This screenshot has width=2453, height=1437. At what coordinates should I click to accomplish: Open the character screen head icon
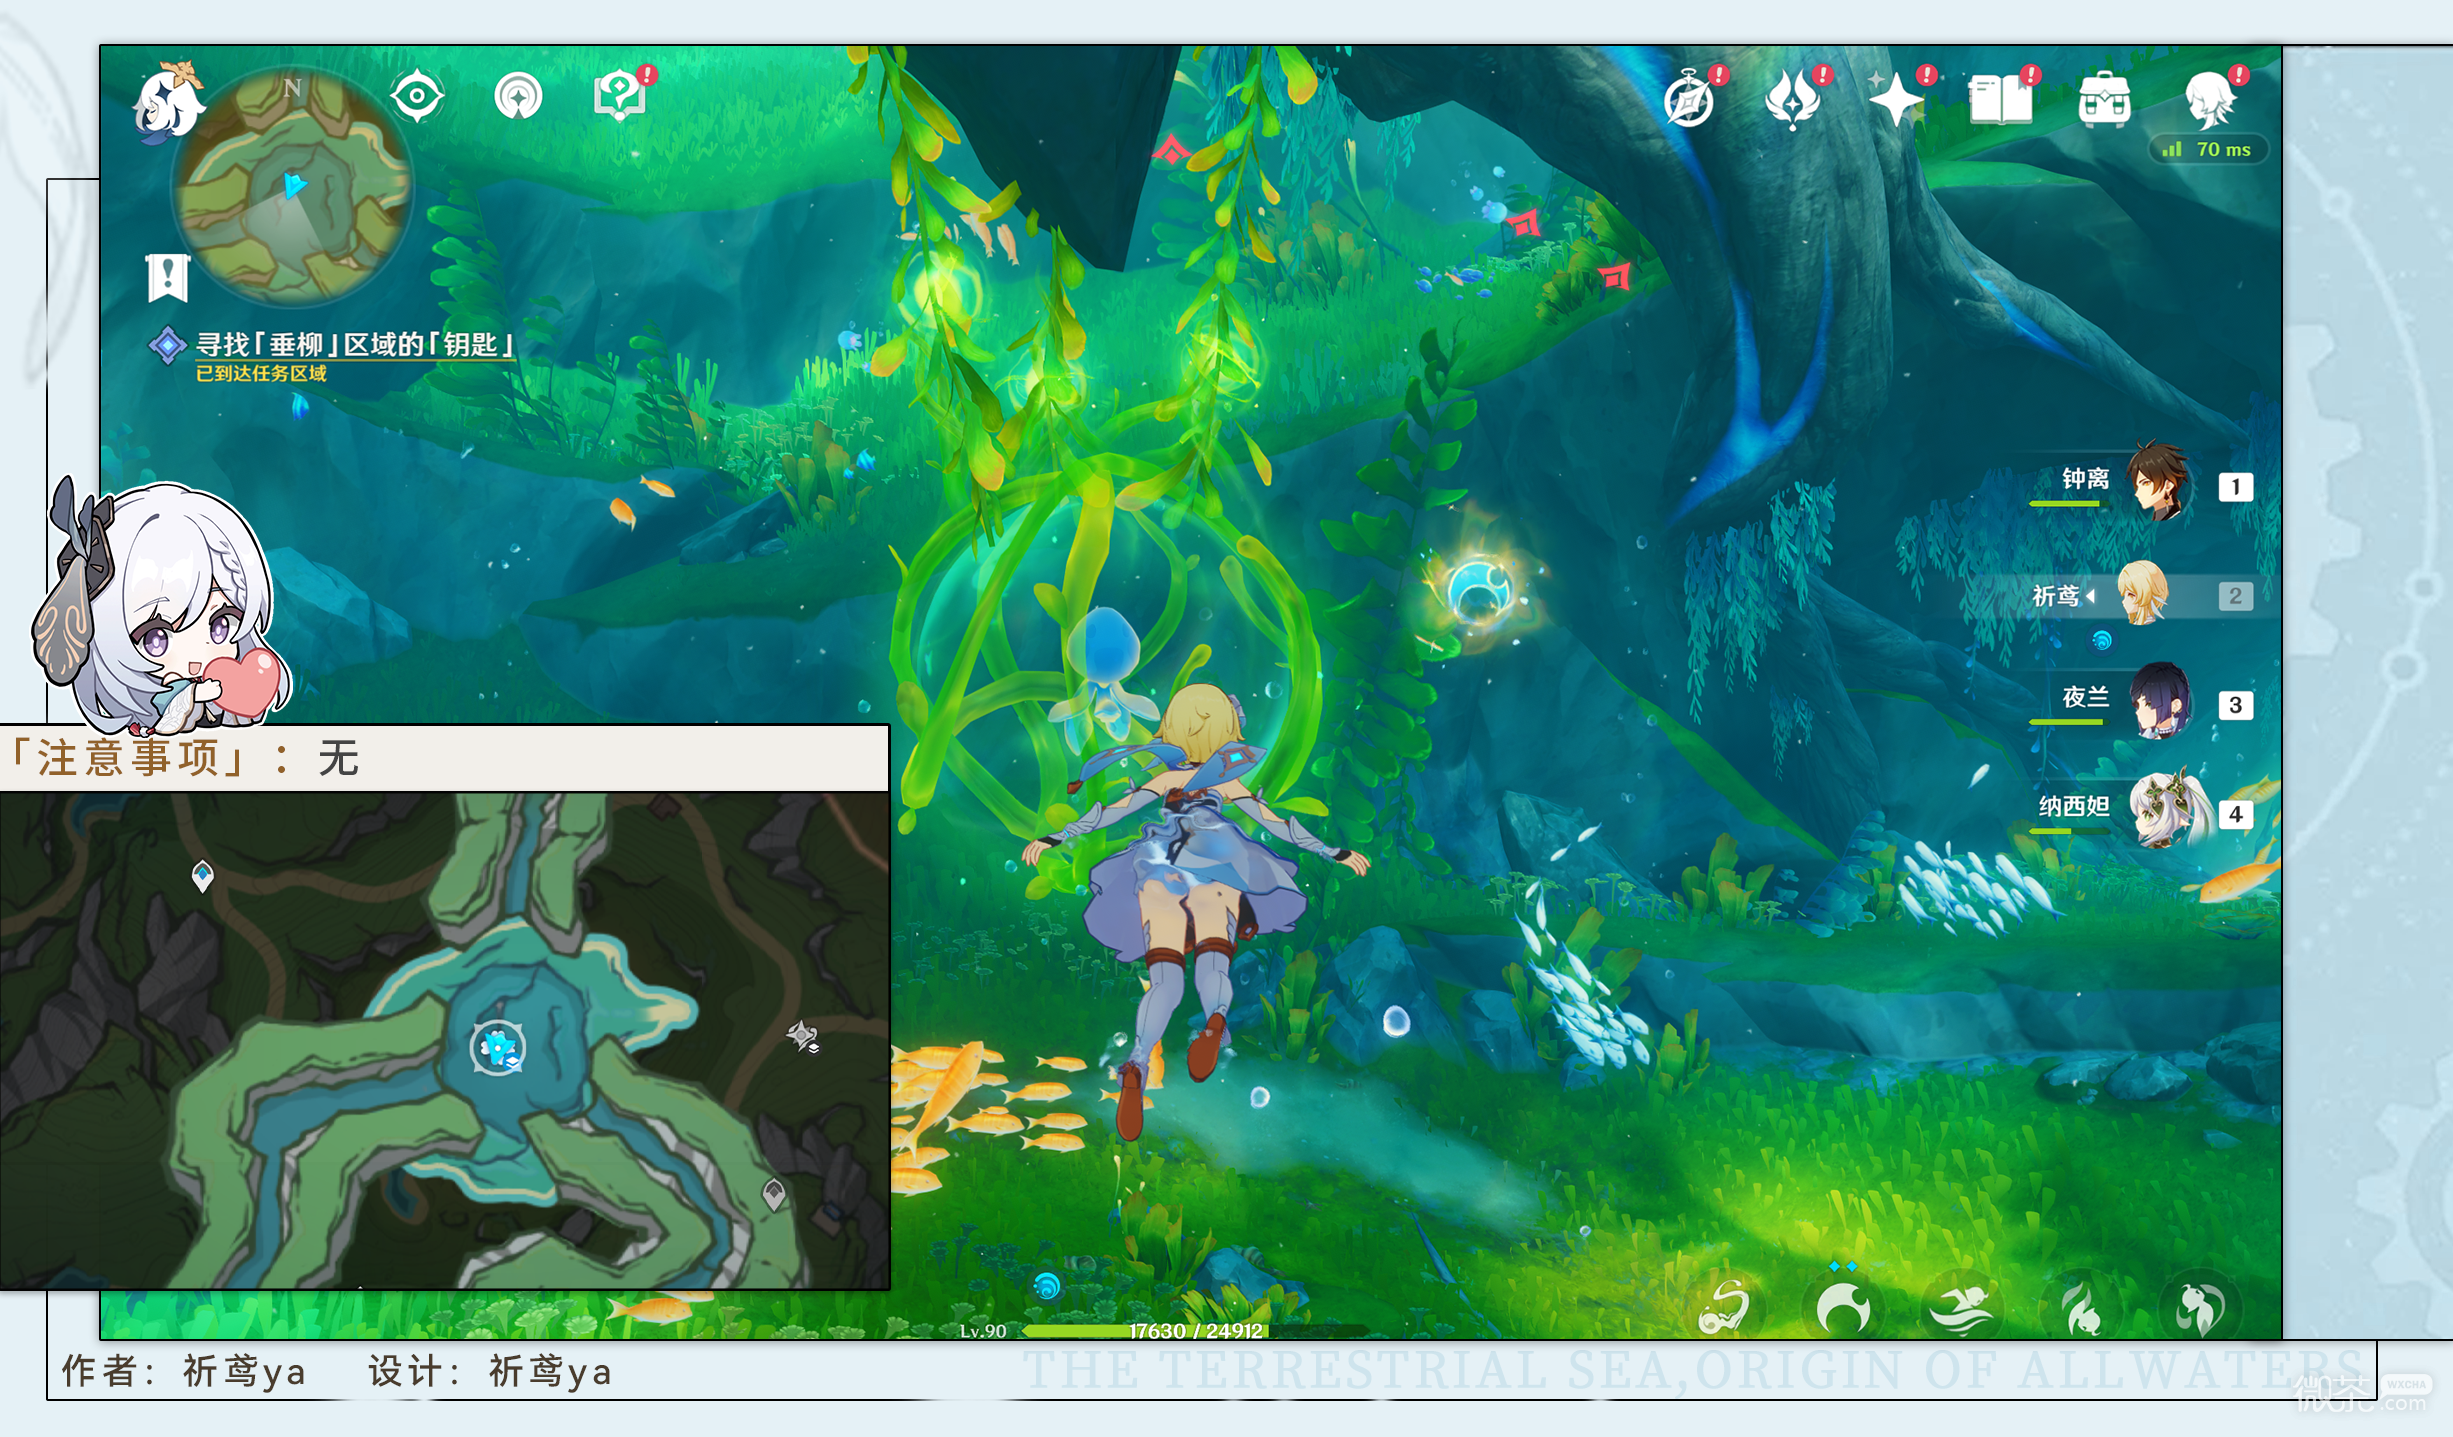(x=2213, y=98)
